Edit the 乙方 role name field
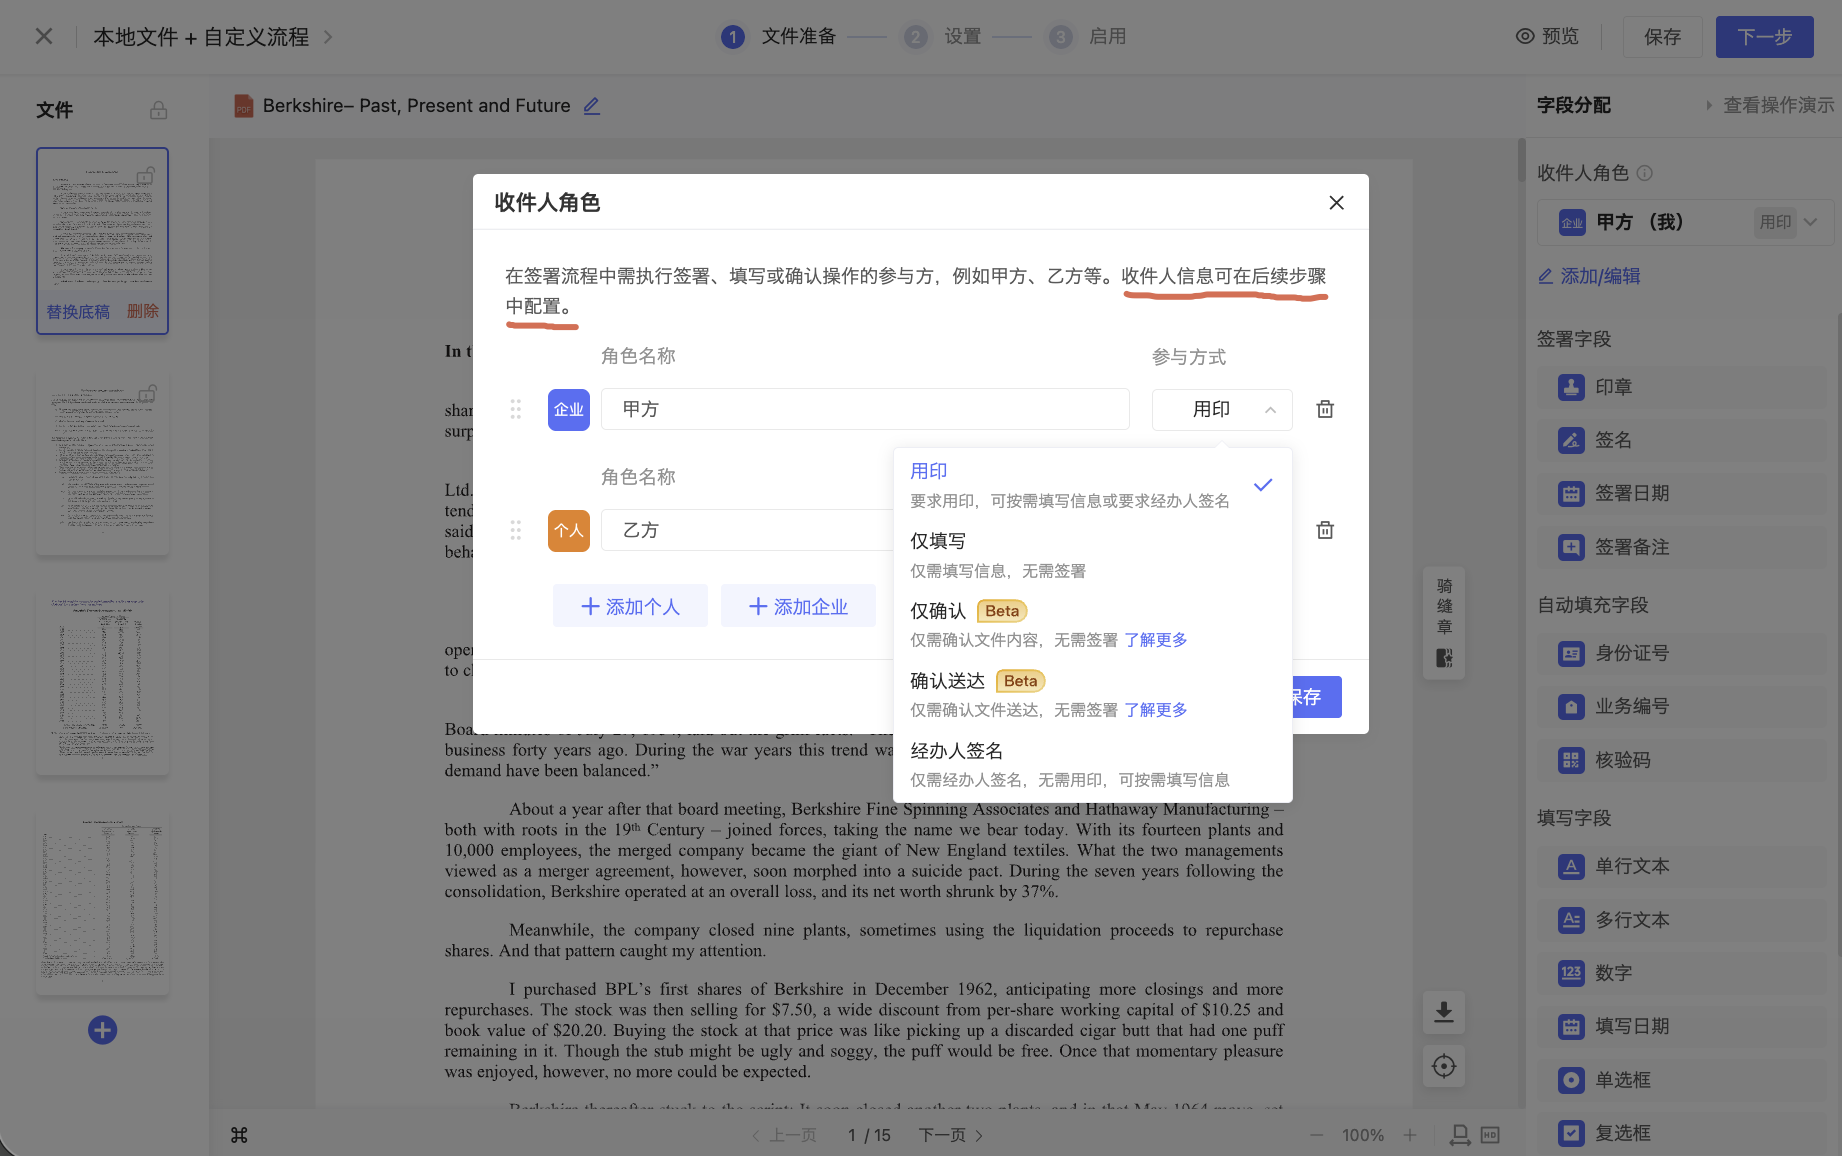The image size is (1842, 1156). pyautogui.click(x=748, y=530)
